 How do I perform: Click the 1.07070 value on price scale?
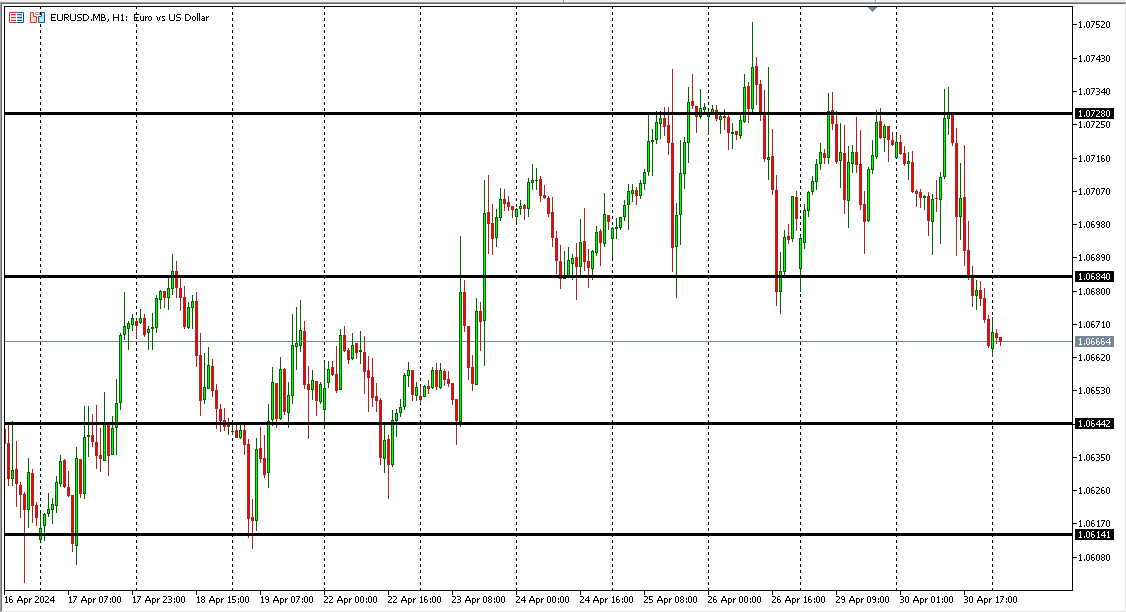[x=1094, y=191]
